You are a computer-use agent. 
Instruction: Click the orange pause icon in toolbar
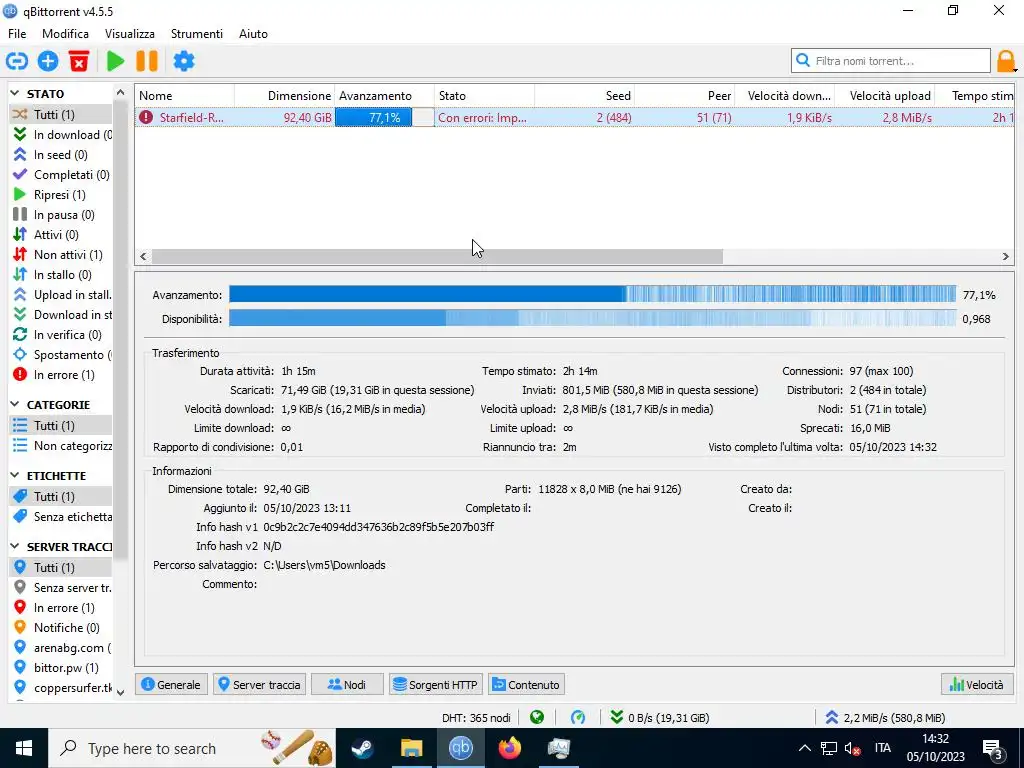coord(147,61)
